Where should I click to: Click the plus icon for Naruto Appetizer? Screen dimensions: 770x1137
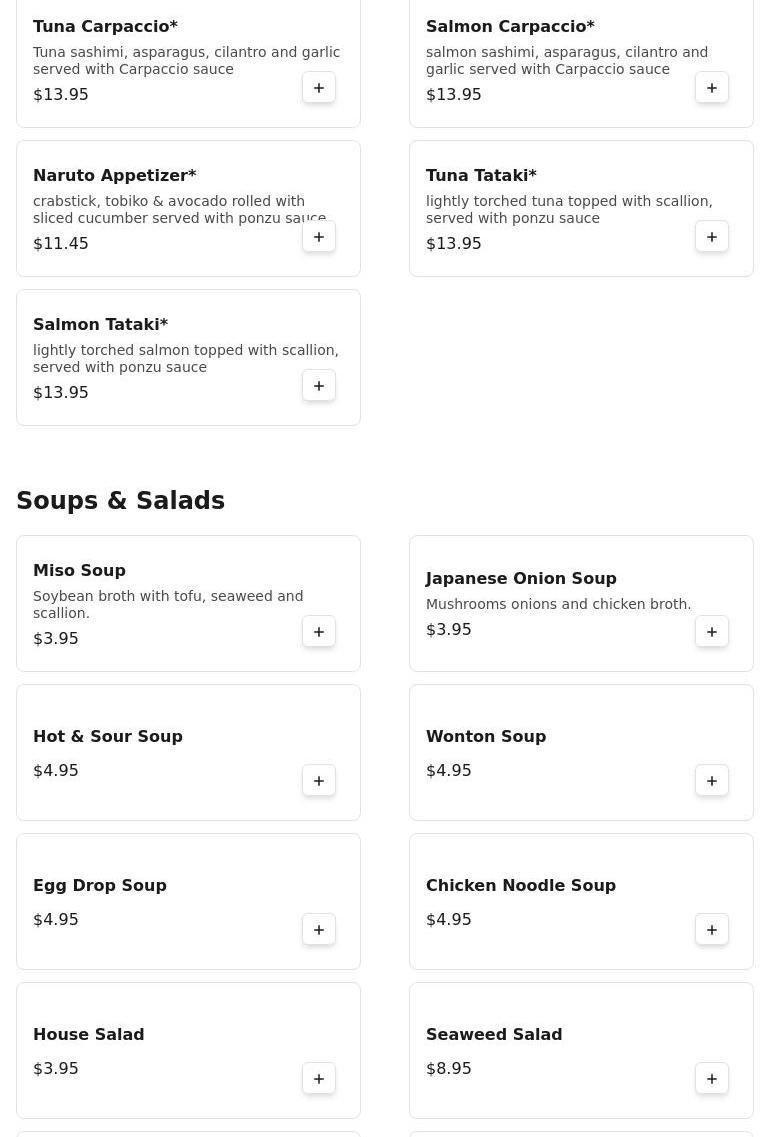point(319,237)
